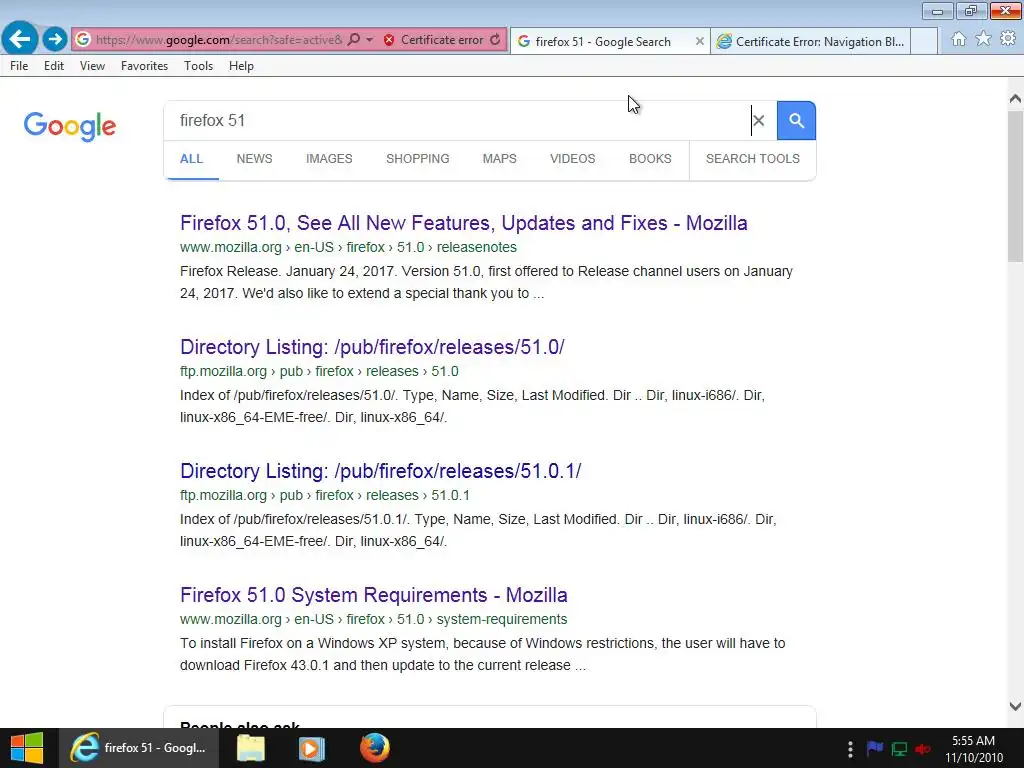Viewport: 1024px width, 768px height.
Task: Click the address bar search magnifier icon
Action: click(x=354, y=40)
